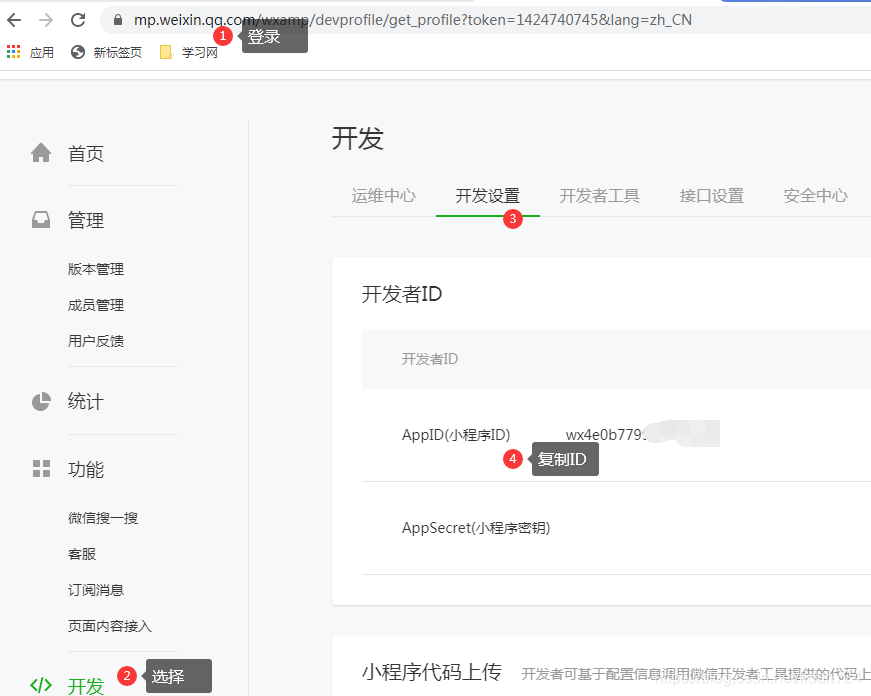Open 微信搜一搜 in the sidebar
871x696 pixels.
click(103, 518)
